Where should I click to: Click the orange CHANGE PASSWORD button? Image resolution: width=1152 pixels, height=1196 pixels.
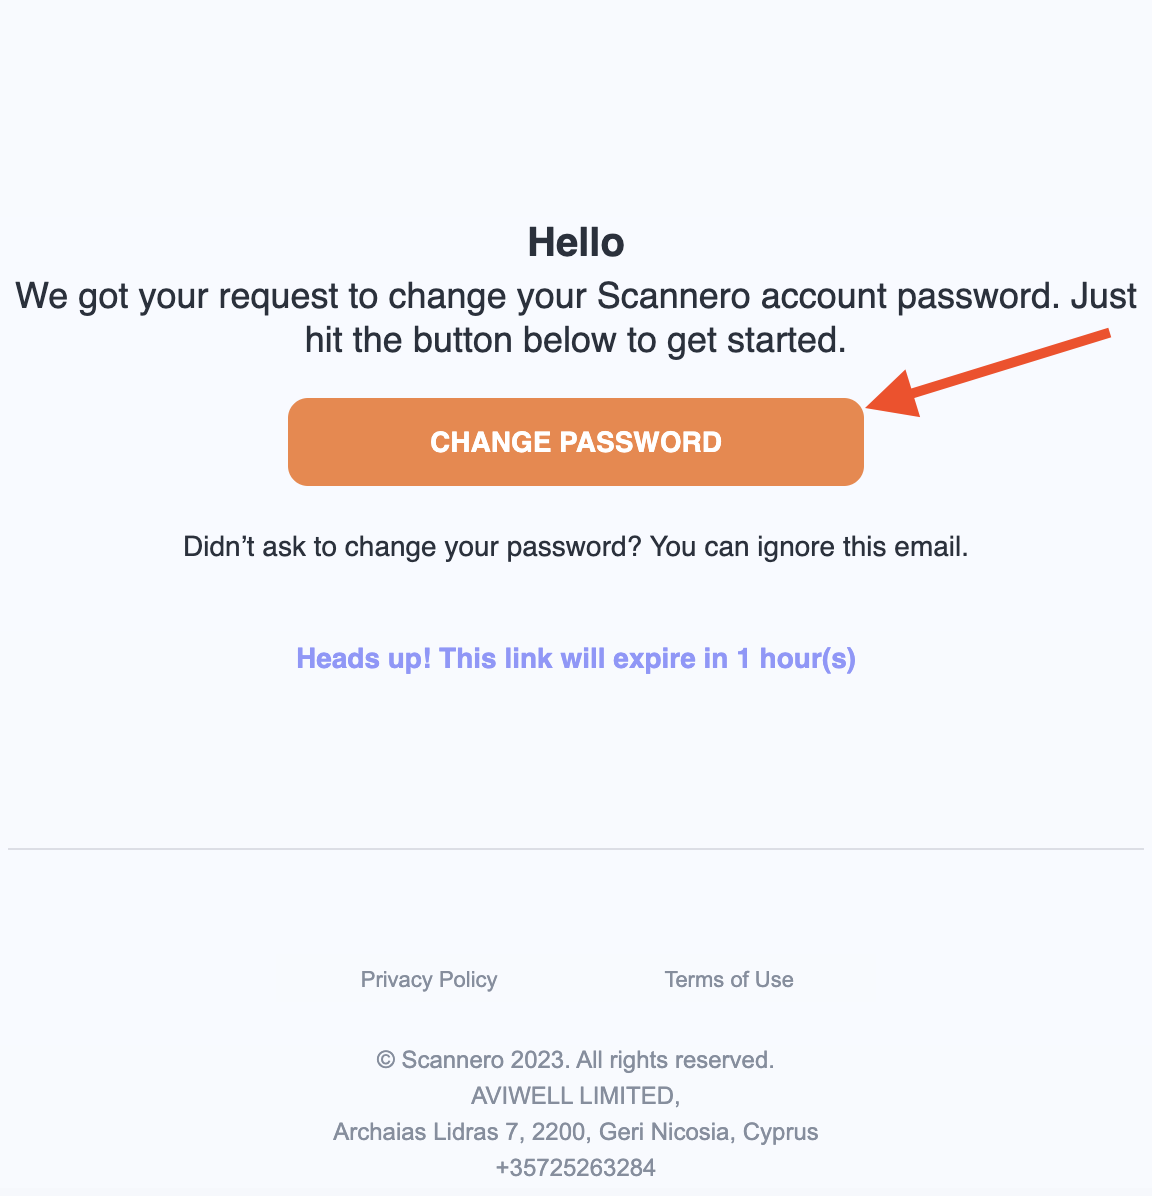coord(575,442)
